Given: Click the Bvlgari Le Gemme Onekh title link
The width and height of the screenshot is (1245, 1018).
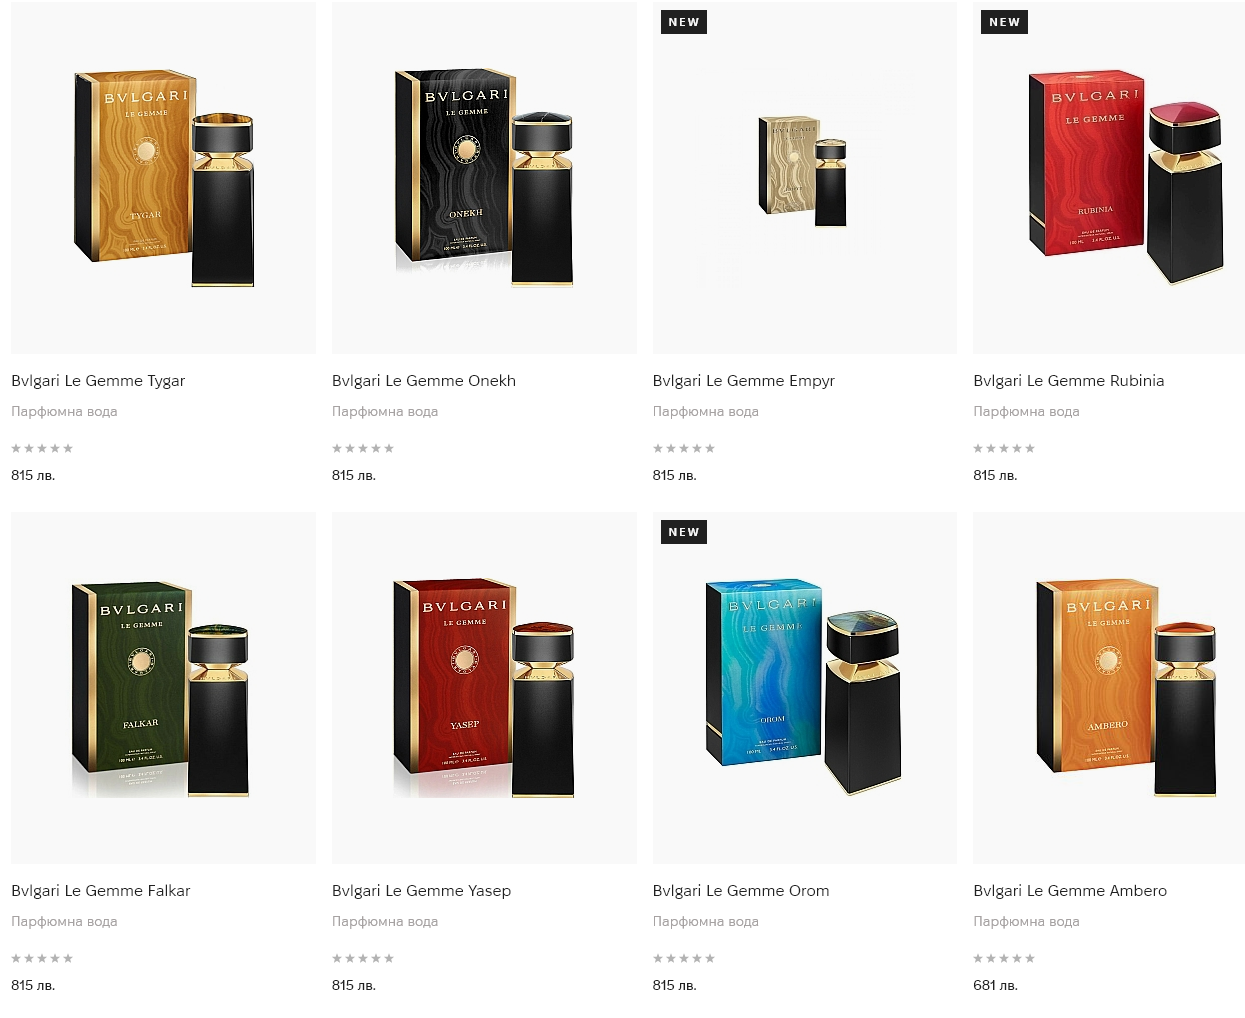Looking at the screenshot, I should point(424,381).
